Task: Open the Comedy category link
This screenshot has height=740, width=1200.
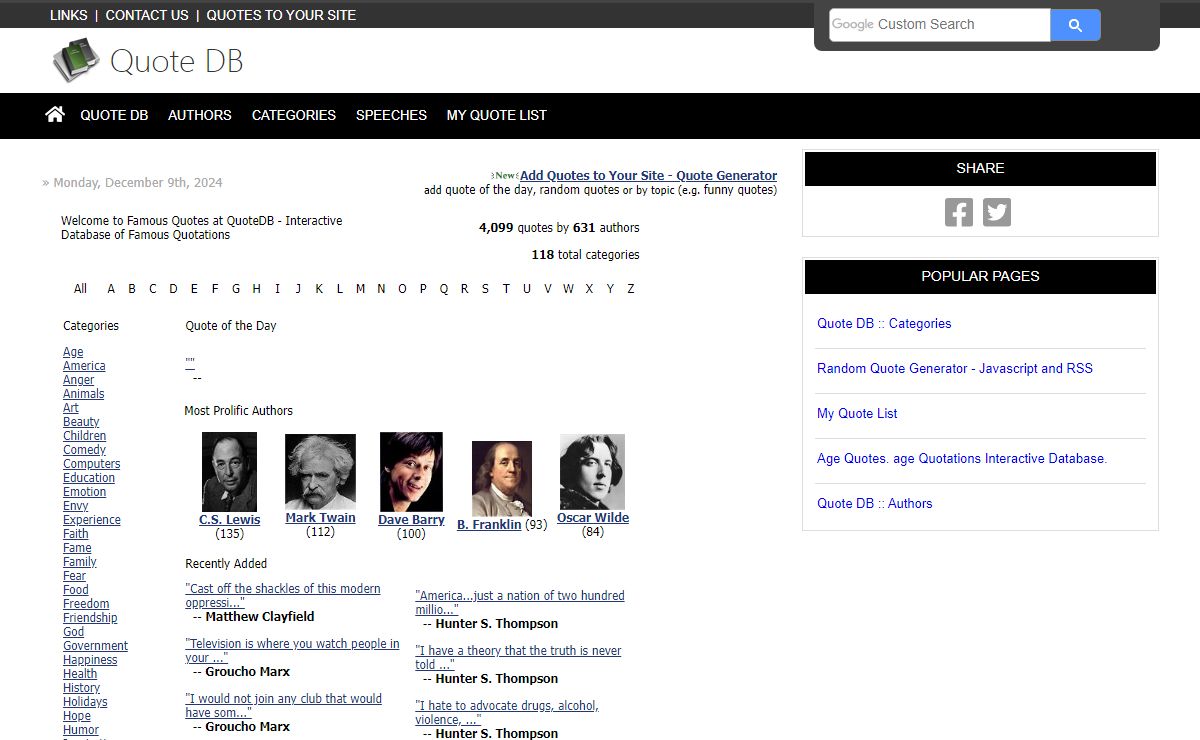Action: click(x=84, y=450)
